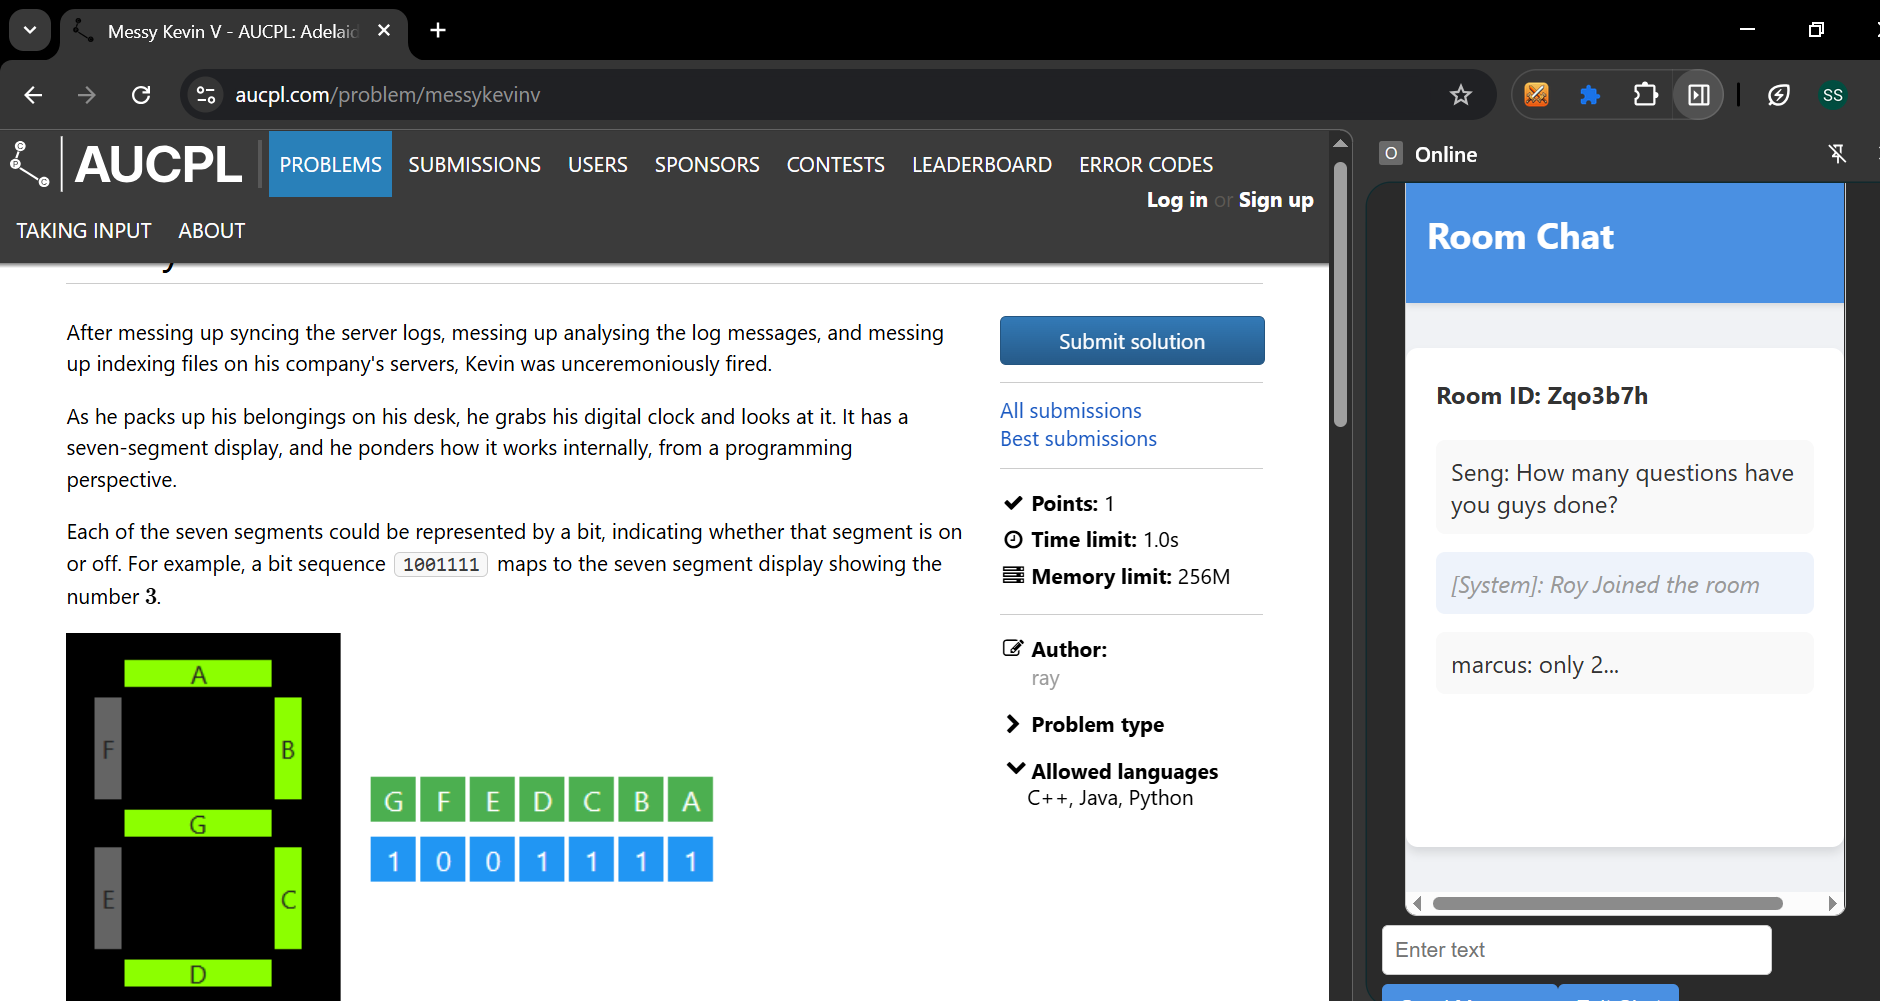1880x1001 pixels.
Task: Open the ERROR CODES page
Action: tap(1146, 164)
